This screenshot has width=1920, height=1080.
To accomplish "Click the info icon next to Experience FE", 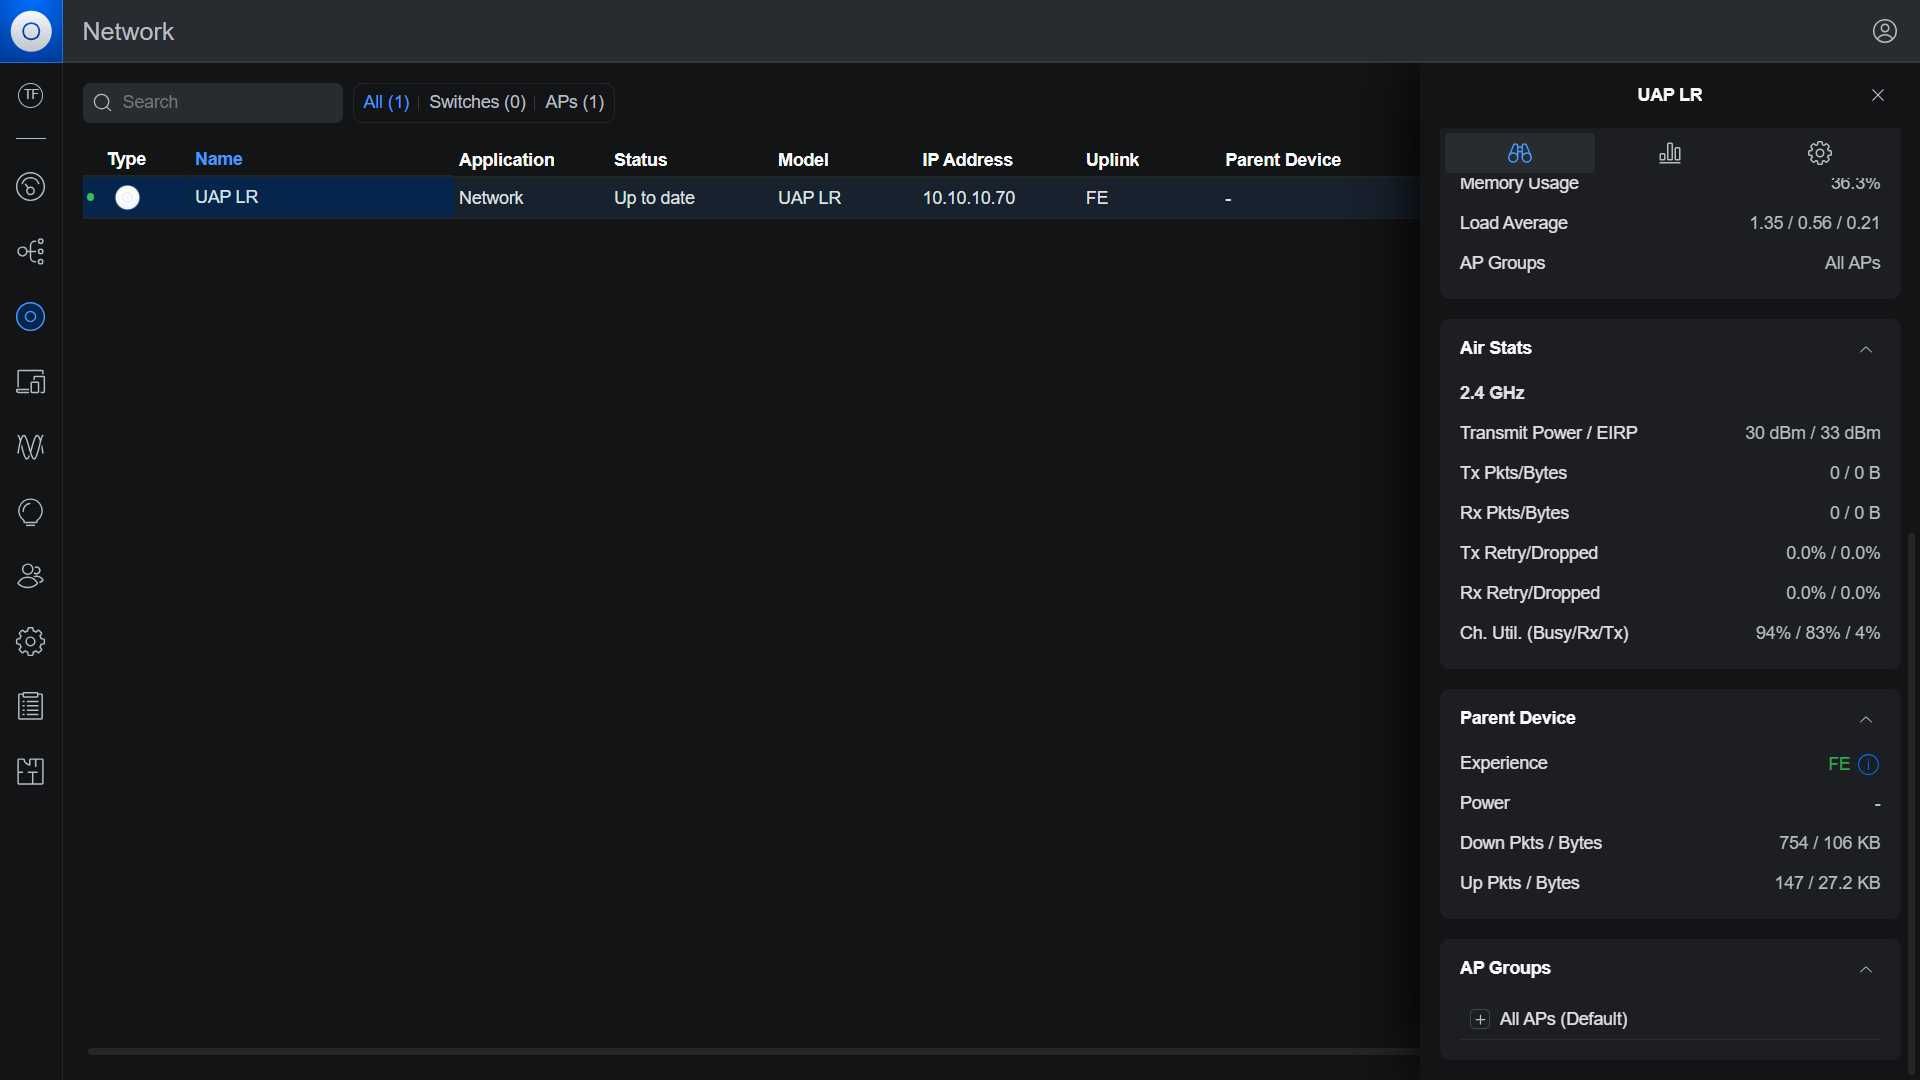I will (x=1869, y=765).
